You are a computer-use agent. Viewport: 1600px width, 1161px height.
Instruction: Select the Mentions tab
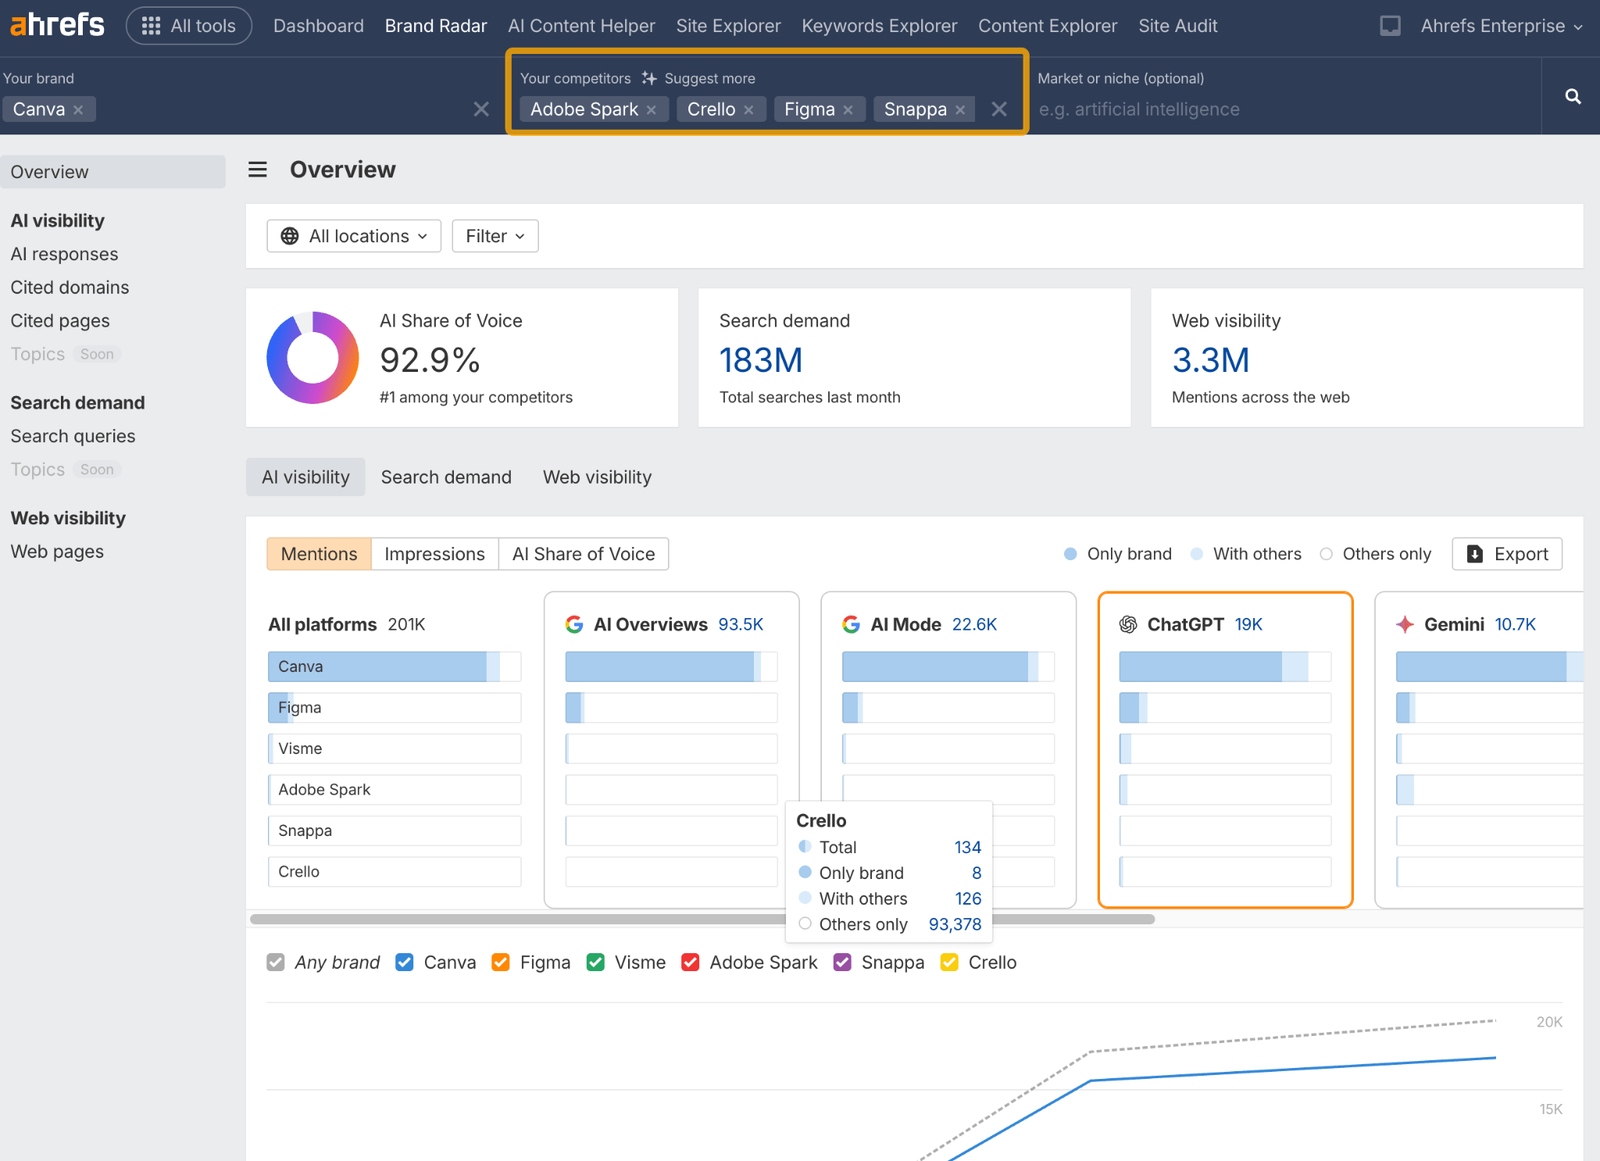319,554
